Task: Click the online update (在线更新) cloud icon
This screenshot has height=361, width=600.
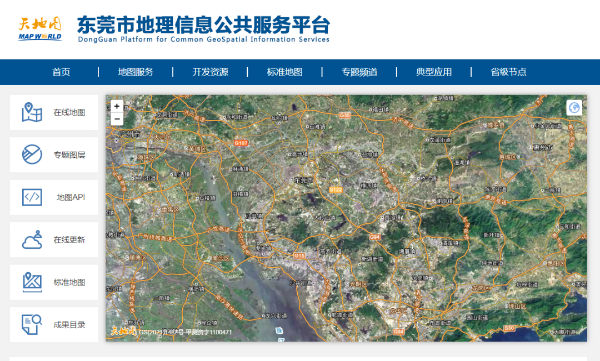Action: [x=32, y=240]
